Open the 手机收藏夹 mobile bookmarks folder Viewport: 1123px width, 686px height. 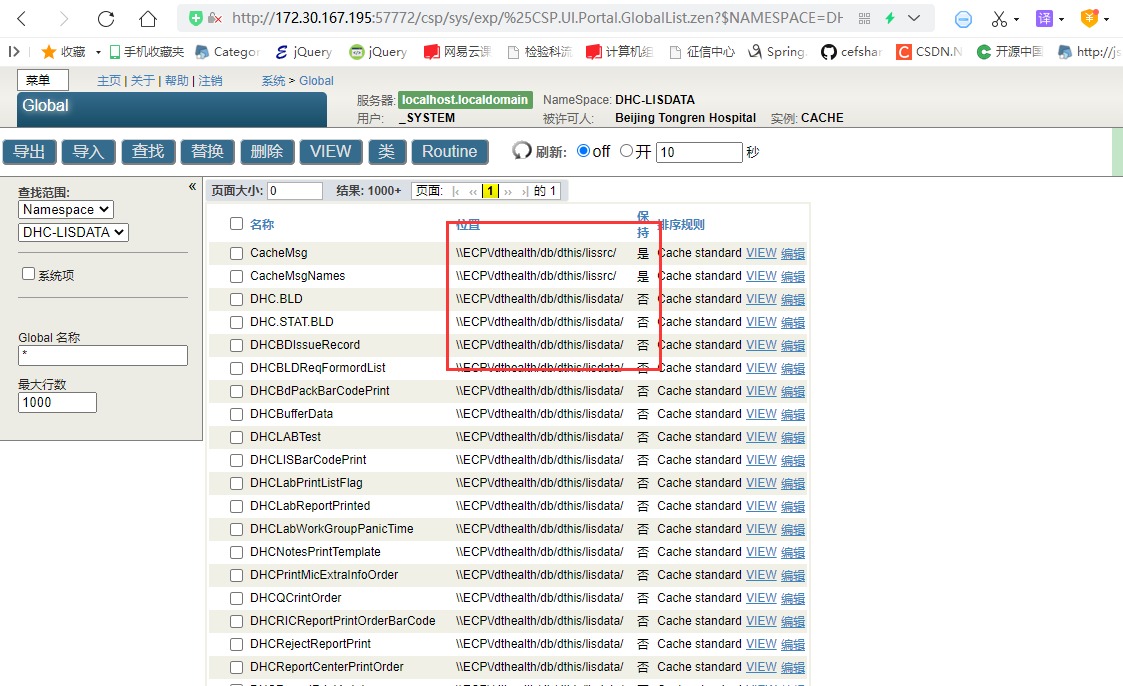147,52
